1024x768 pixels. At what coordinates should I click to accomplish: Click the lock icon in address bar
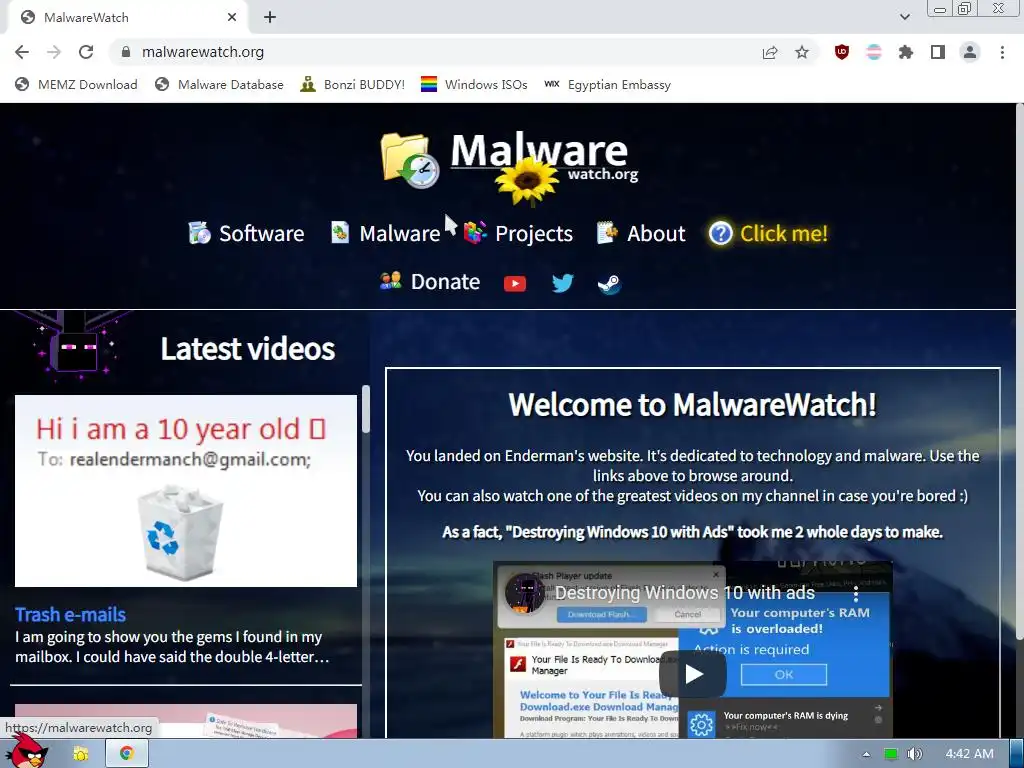point(126,52)
